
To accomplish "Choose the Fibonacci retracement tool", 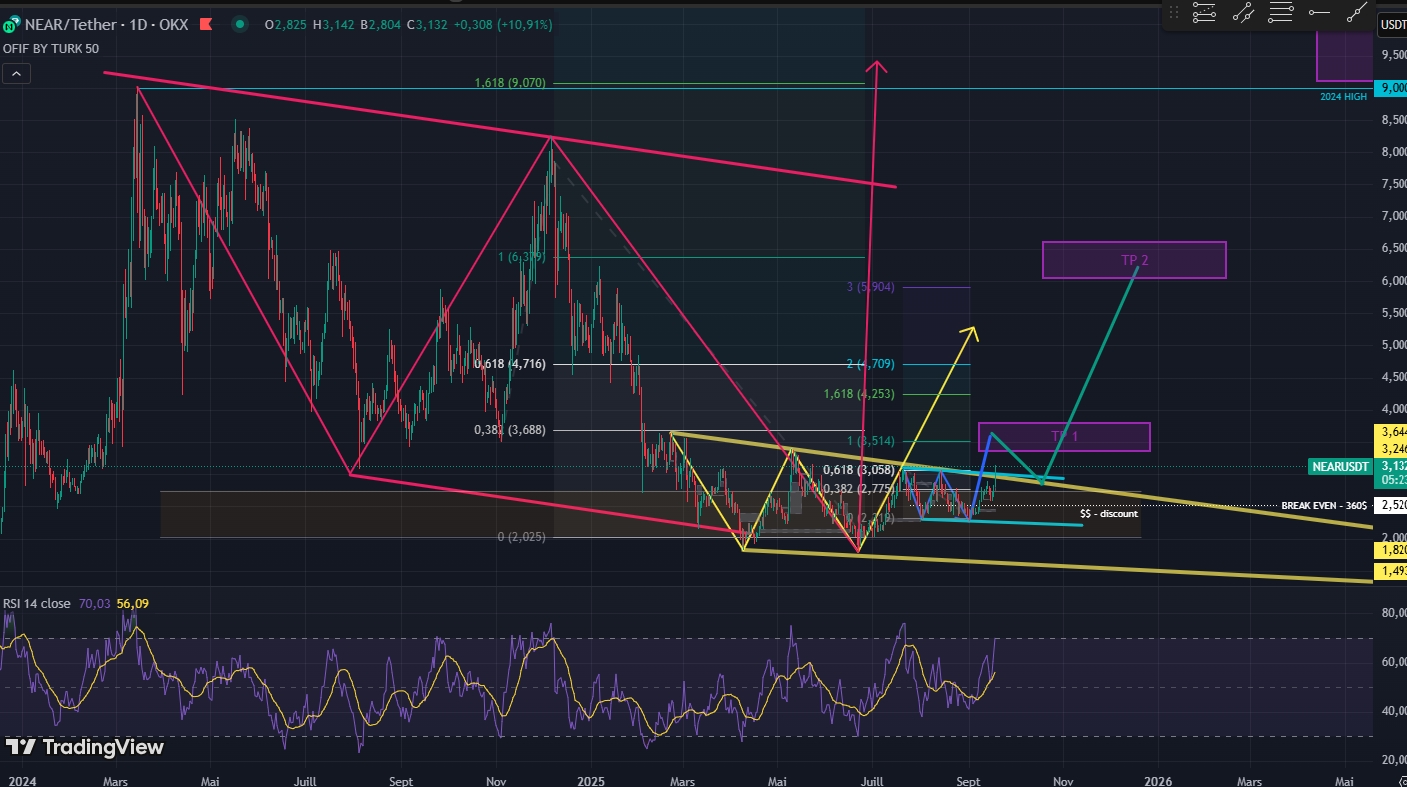I will (x=1281, y=13).
